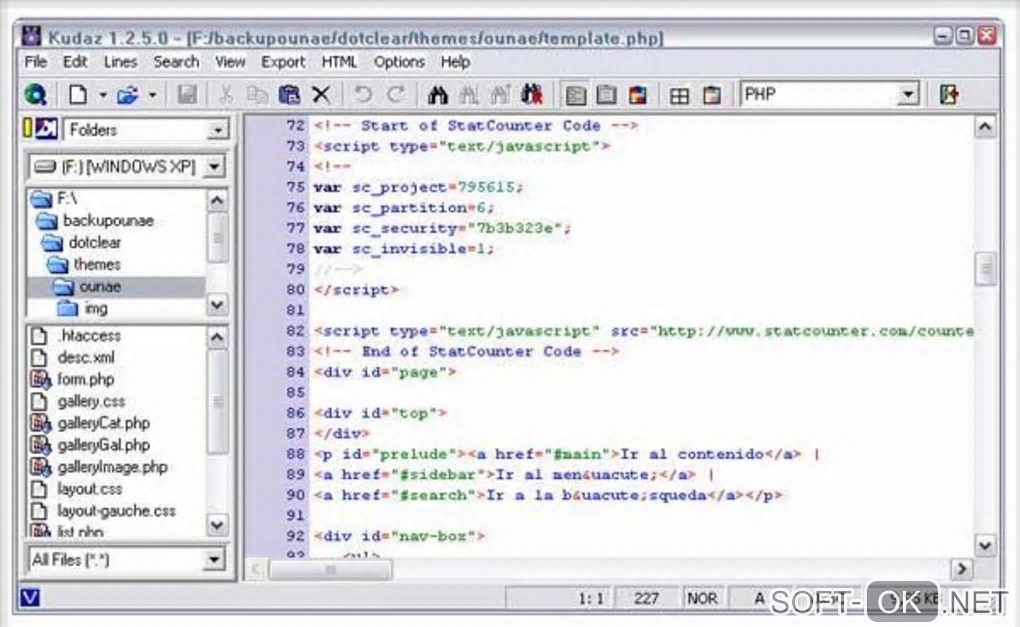The height and width of the screenshot is (627, 1020).
Task: Click the NOR status bar indicator
Action: coord(703,598)
